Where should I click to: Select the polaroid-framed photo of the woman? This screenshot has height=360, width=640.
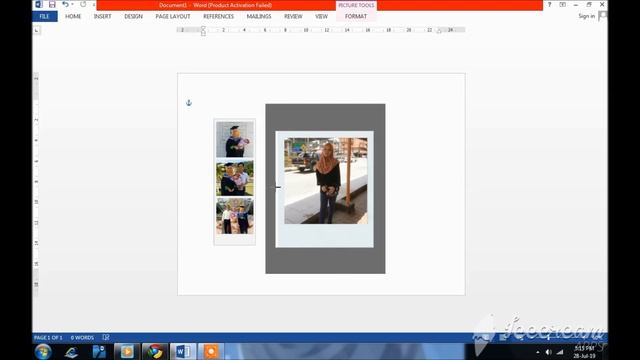pyautogui.click(x=324, y=189)
